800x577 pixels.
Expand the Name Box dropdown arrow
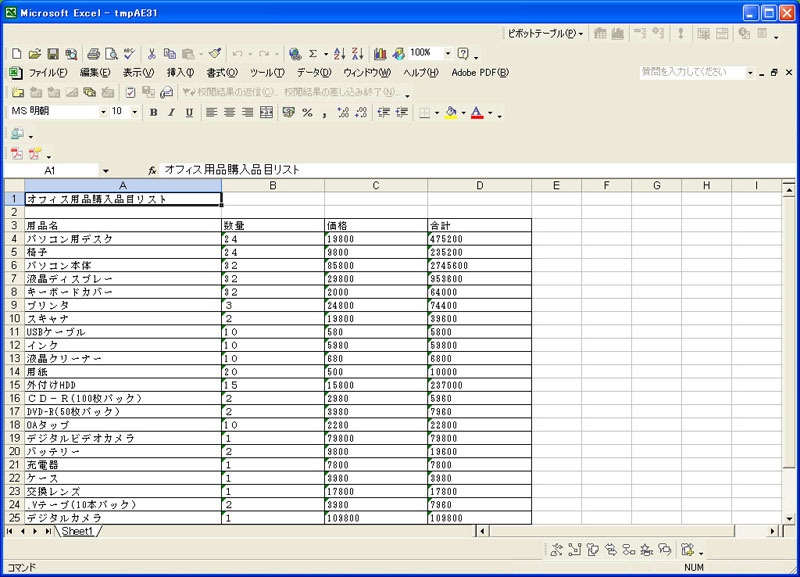(x=105, y=170)
